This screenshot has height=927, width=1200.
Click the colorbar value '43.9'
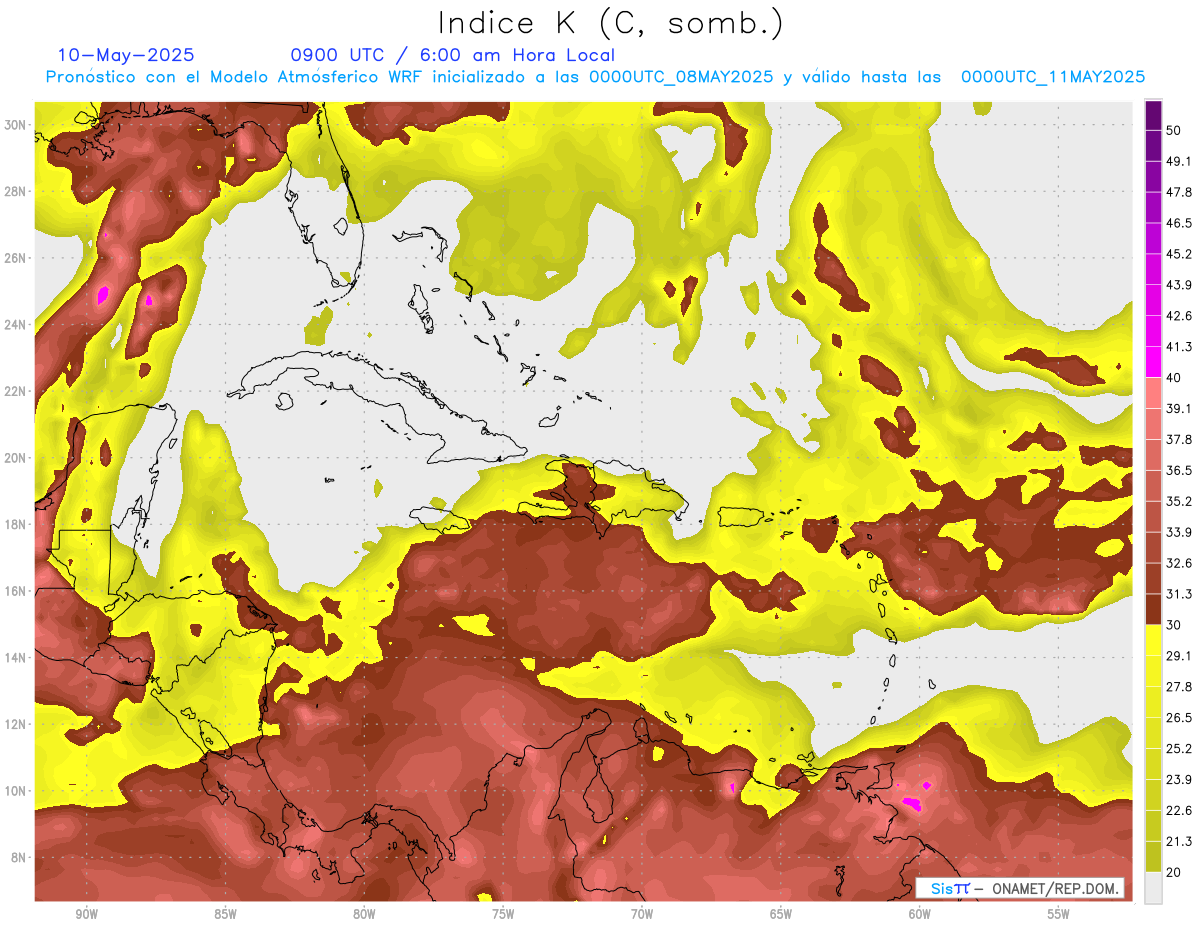(x=1178, y=285)
